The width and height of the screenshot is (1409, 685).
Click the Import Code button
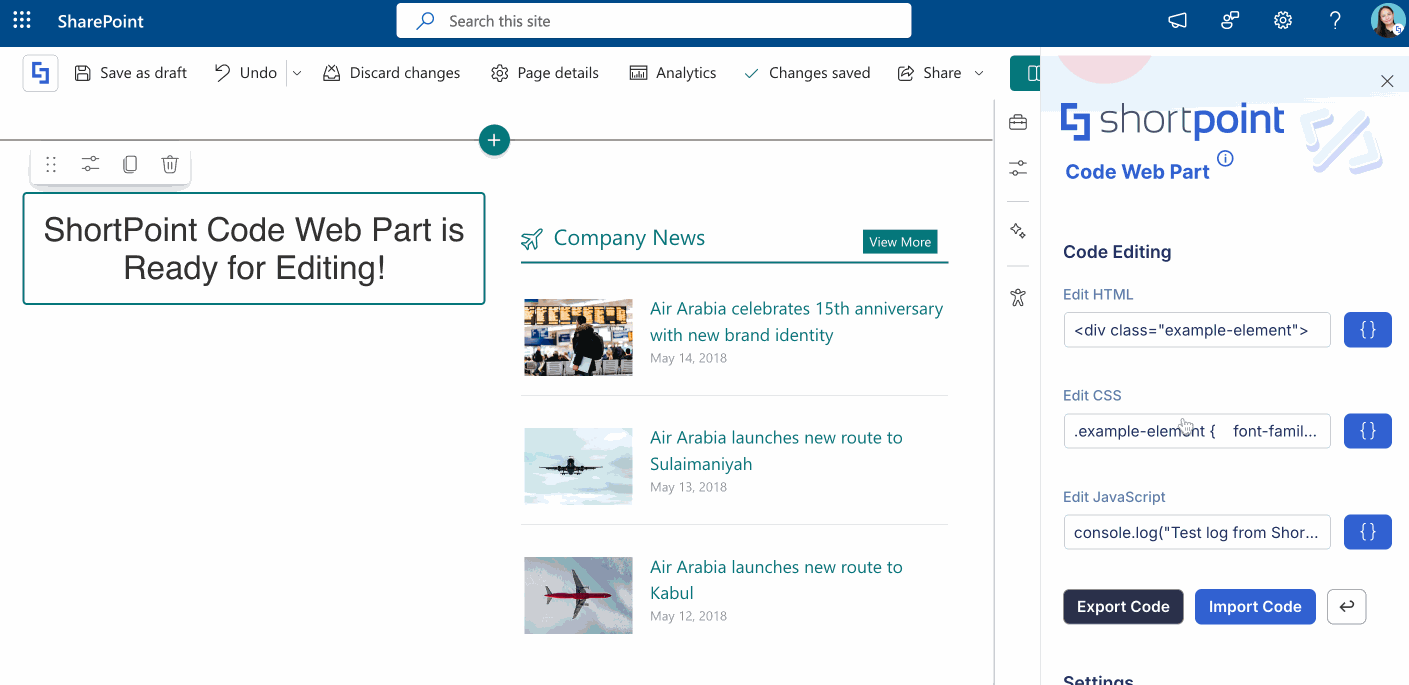pos(1255,607)
